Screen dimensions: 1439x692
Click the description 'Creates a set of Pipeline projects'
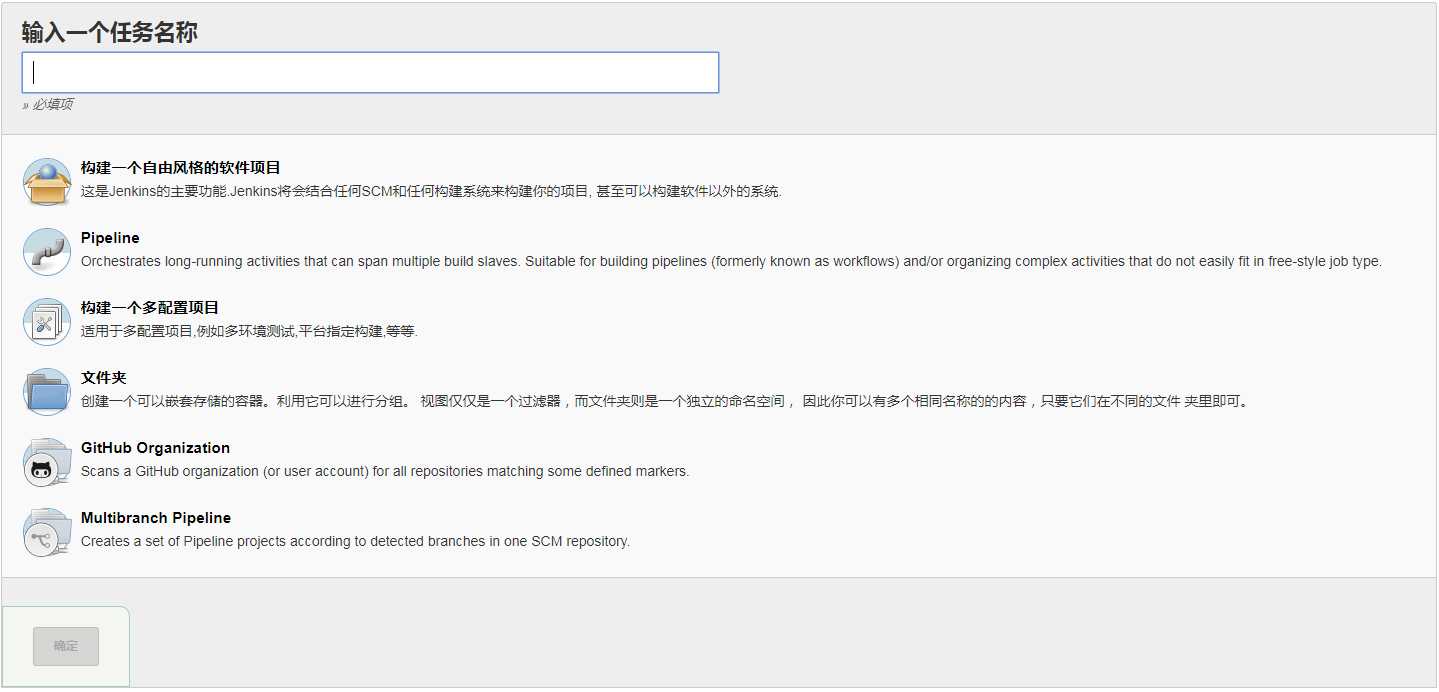(x=355, y=542)
